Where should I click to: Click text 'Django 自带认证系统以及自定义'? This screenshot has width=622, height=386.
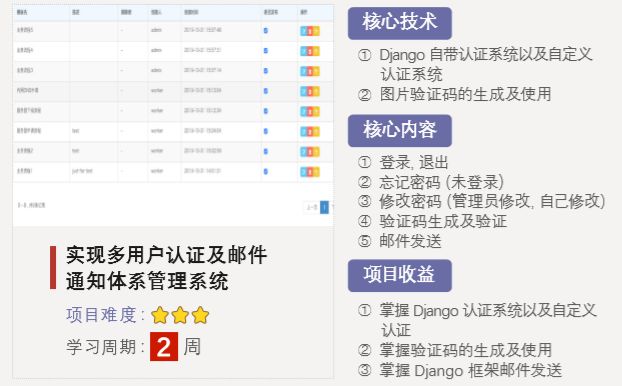coord(486,54)
